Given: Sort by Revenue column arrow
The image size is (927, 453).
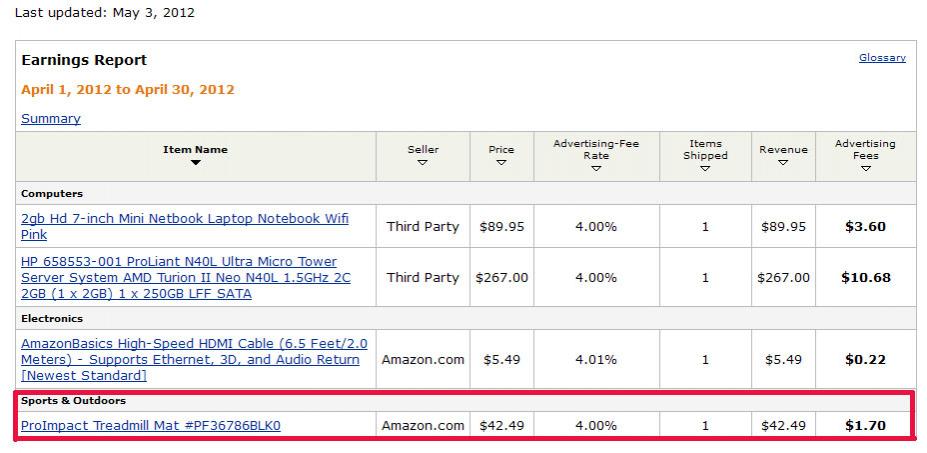Looking at the screenshot, I should coord(783,163).
